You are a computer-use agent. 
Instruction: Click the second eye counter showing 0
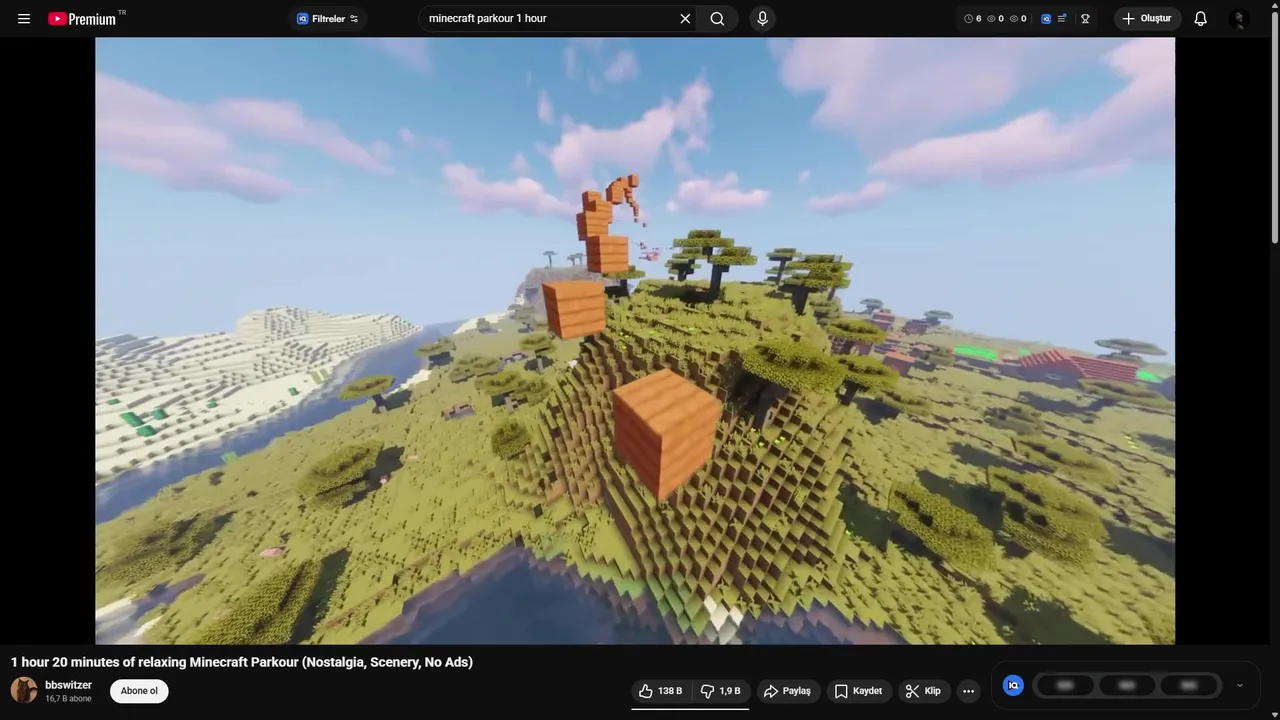(x=1018, y=19)
